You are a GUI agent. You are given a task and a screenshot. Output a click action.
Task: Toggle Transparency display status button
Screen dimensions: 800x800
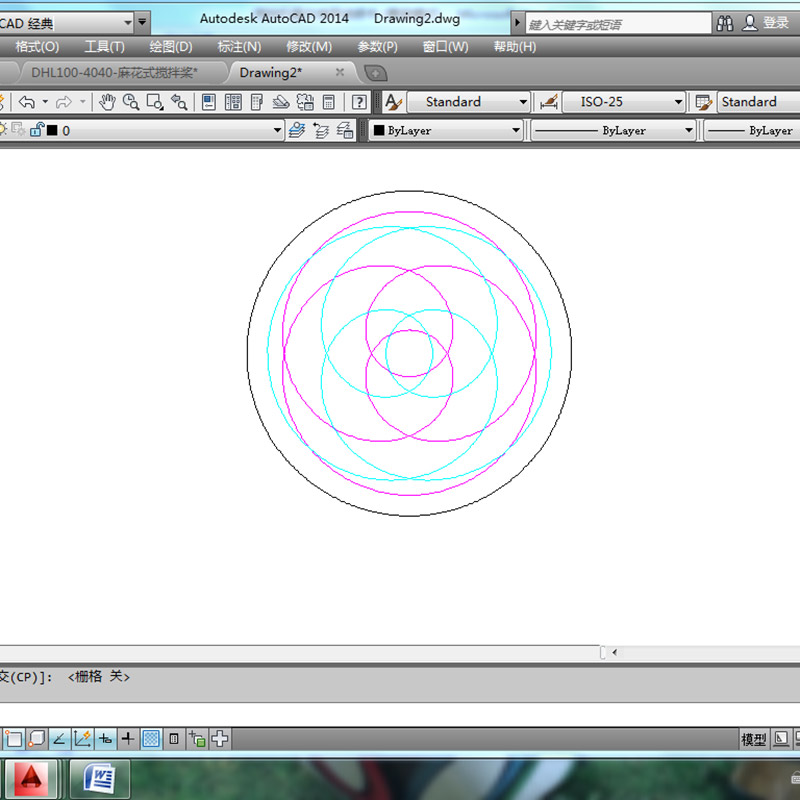151,738
